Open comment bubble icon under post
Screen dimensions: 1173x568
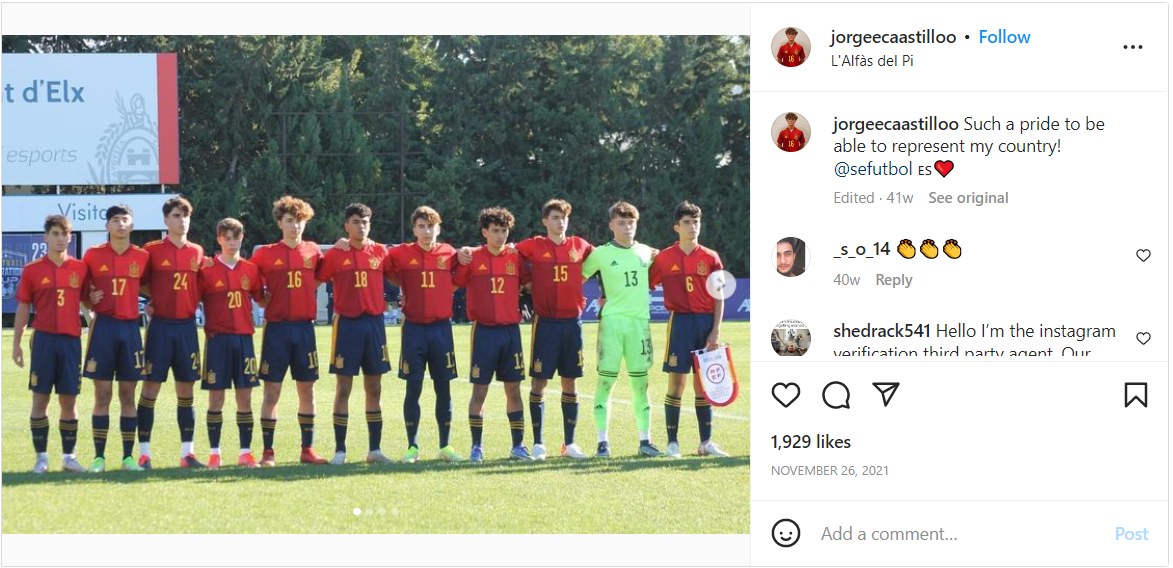point(836,394)
